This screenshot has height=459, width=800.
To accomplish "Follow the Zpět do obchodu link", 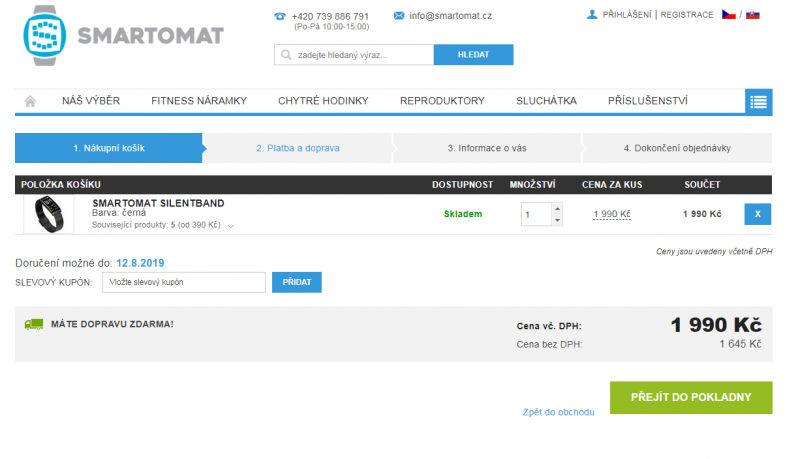I will click(558, 412).
